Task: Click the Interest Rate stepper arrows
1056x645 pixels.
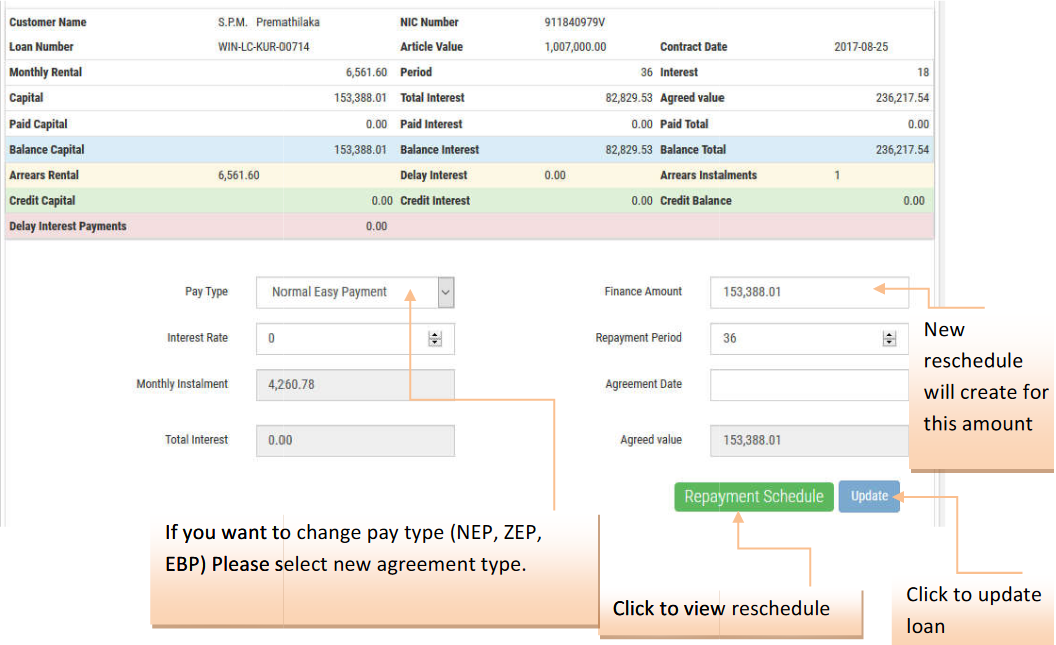Action: (x=435, y=339)
